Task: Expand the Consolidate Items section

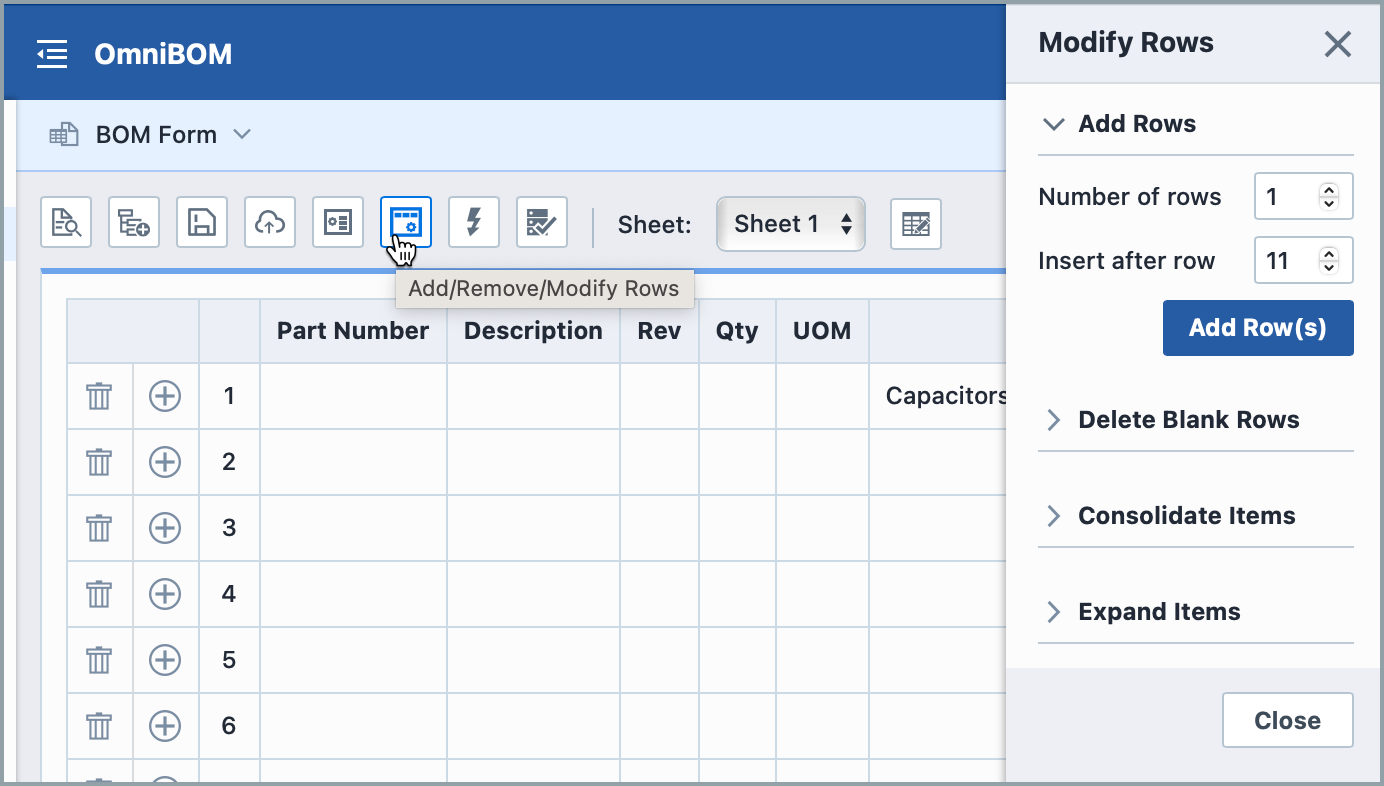Action: (1196, 516)
